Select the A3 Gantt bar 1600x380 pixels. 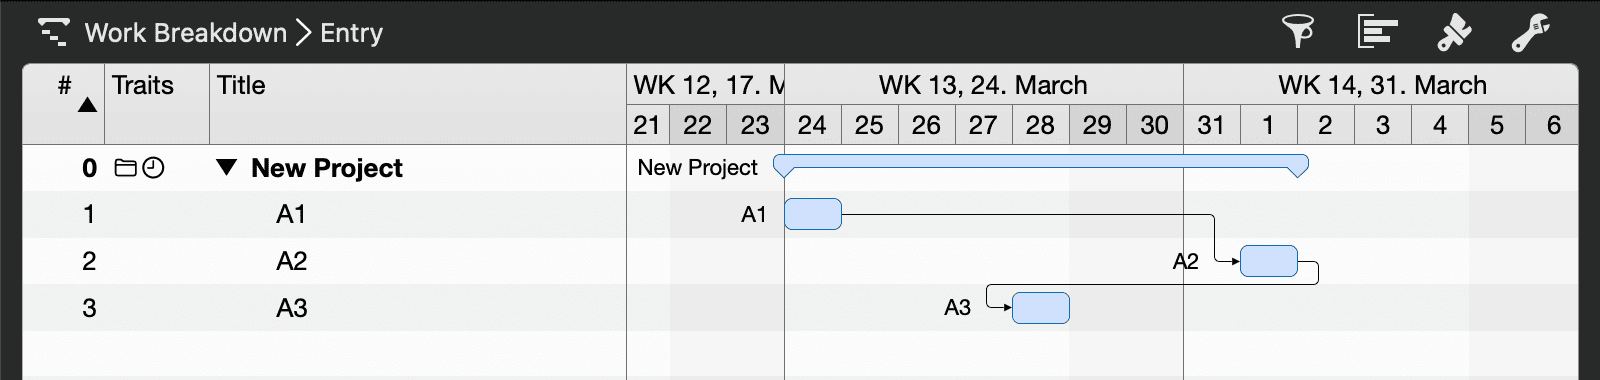click(x=1041, y=308)
